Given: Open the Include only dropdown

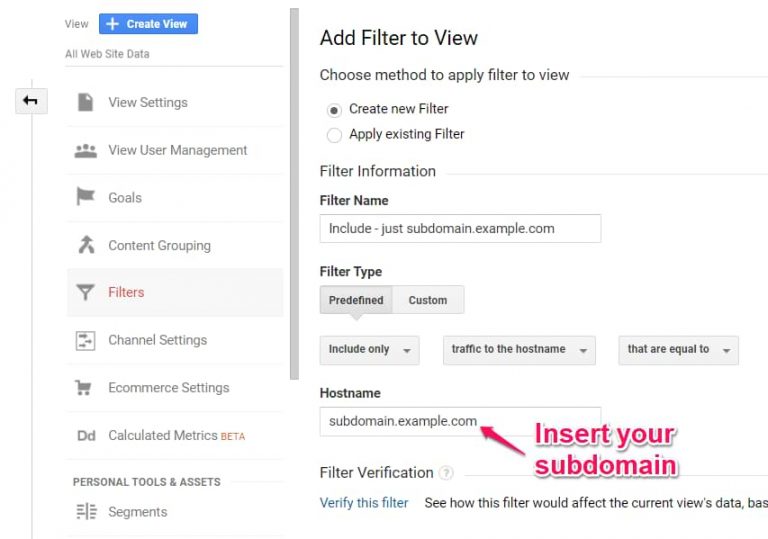Looking at the screenshot, I should tap(369, 350).
